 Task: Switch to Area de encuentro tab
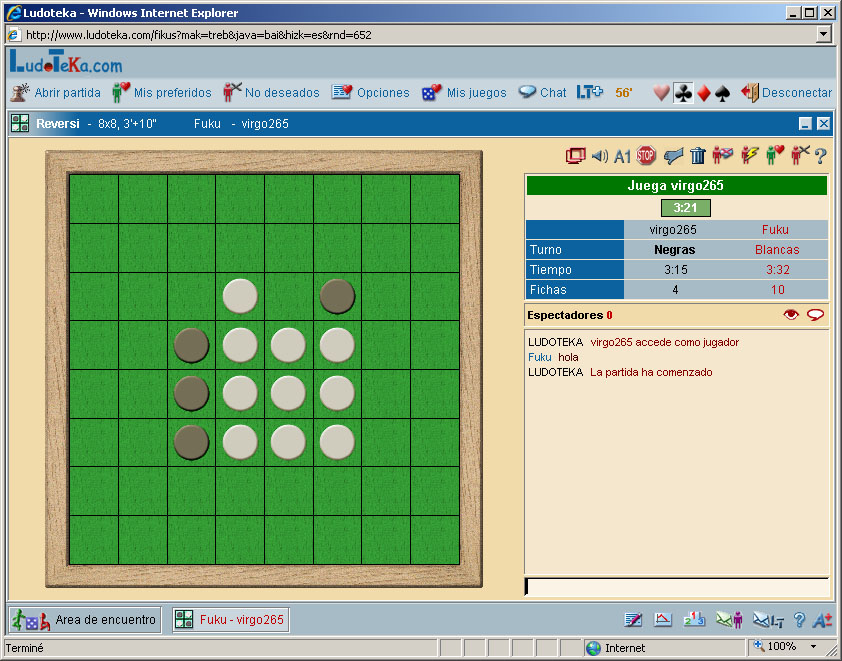(x=86, y=620)
